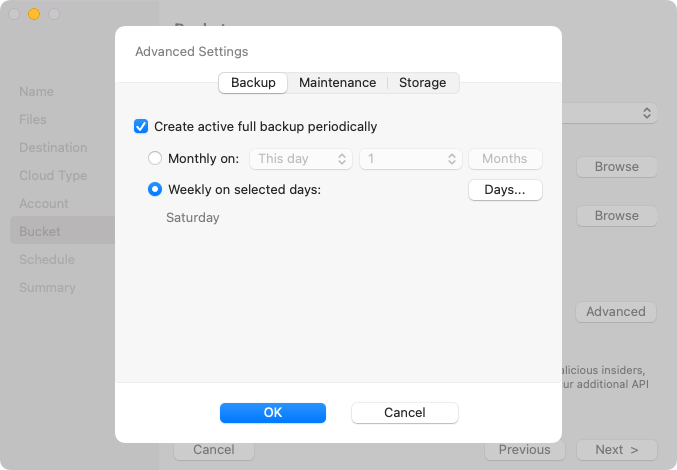The width and height of the screenshot is (677, 470).
Task: Cancel the Advanced Settings dialog
Action: click(405, 413)
